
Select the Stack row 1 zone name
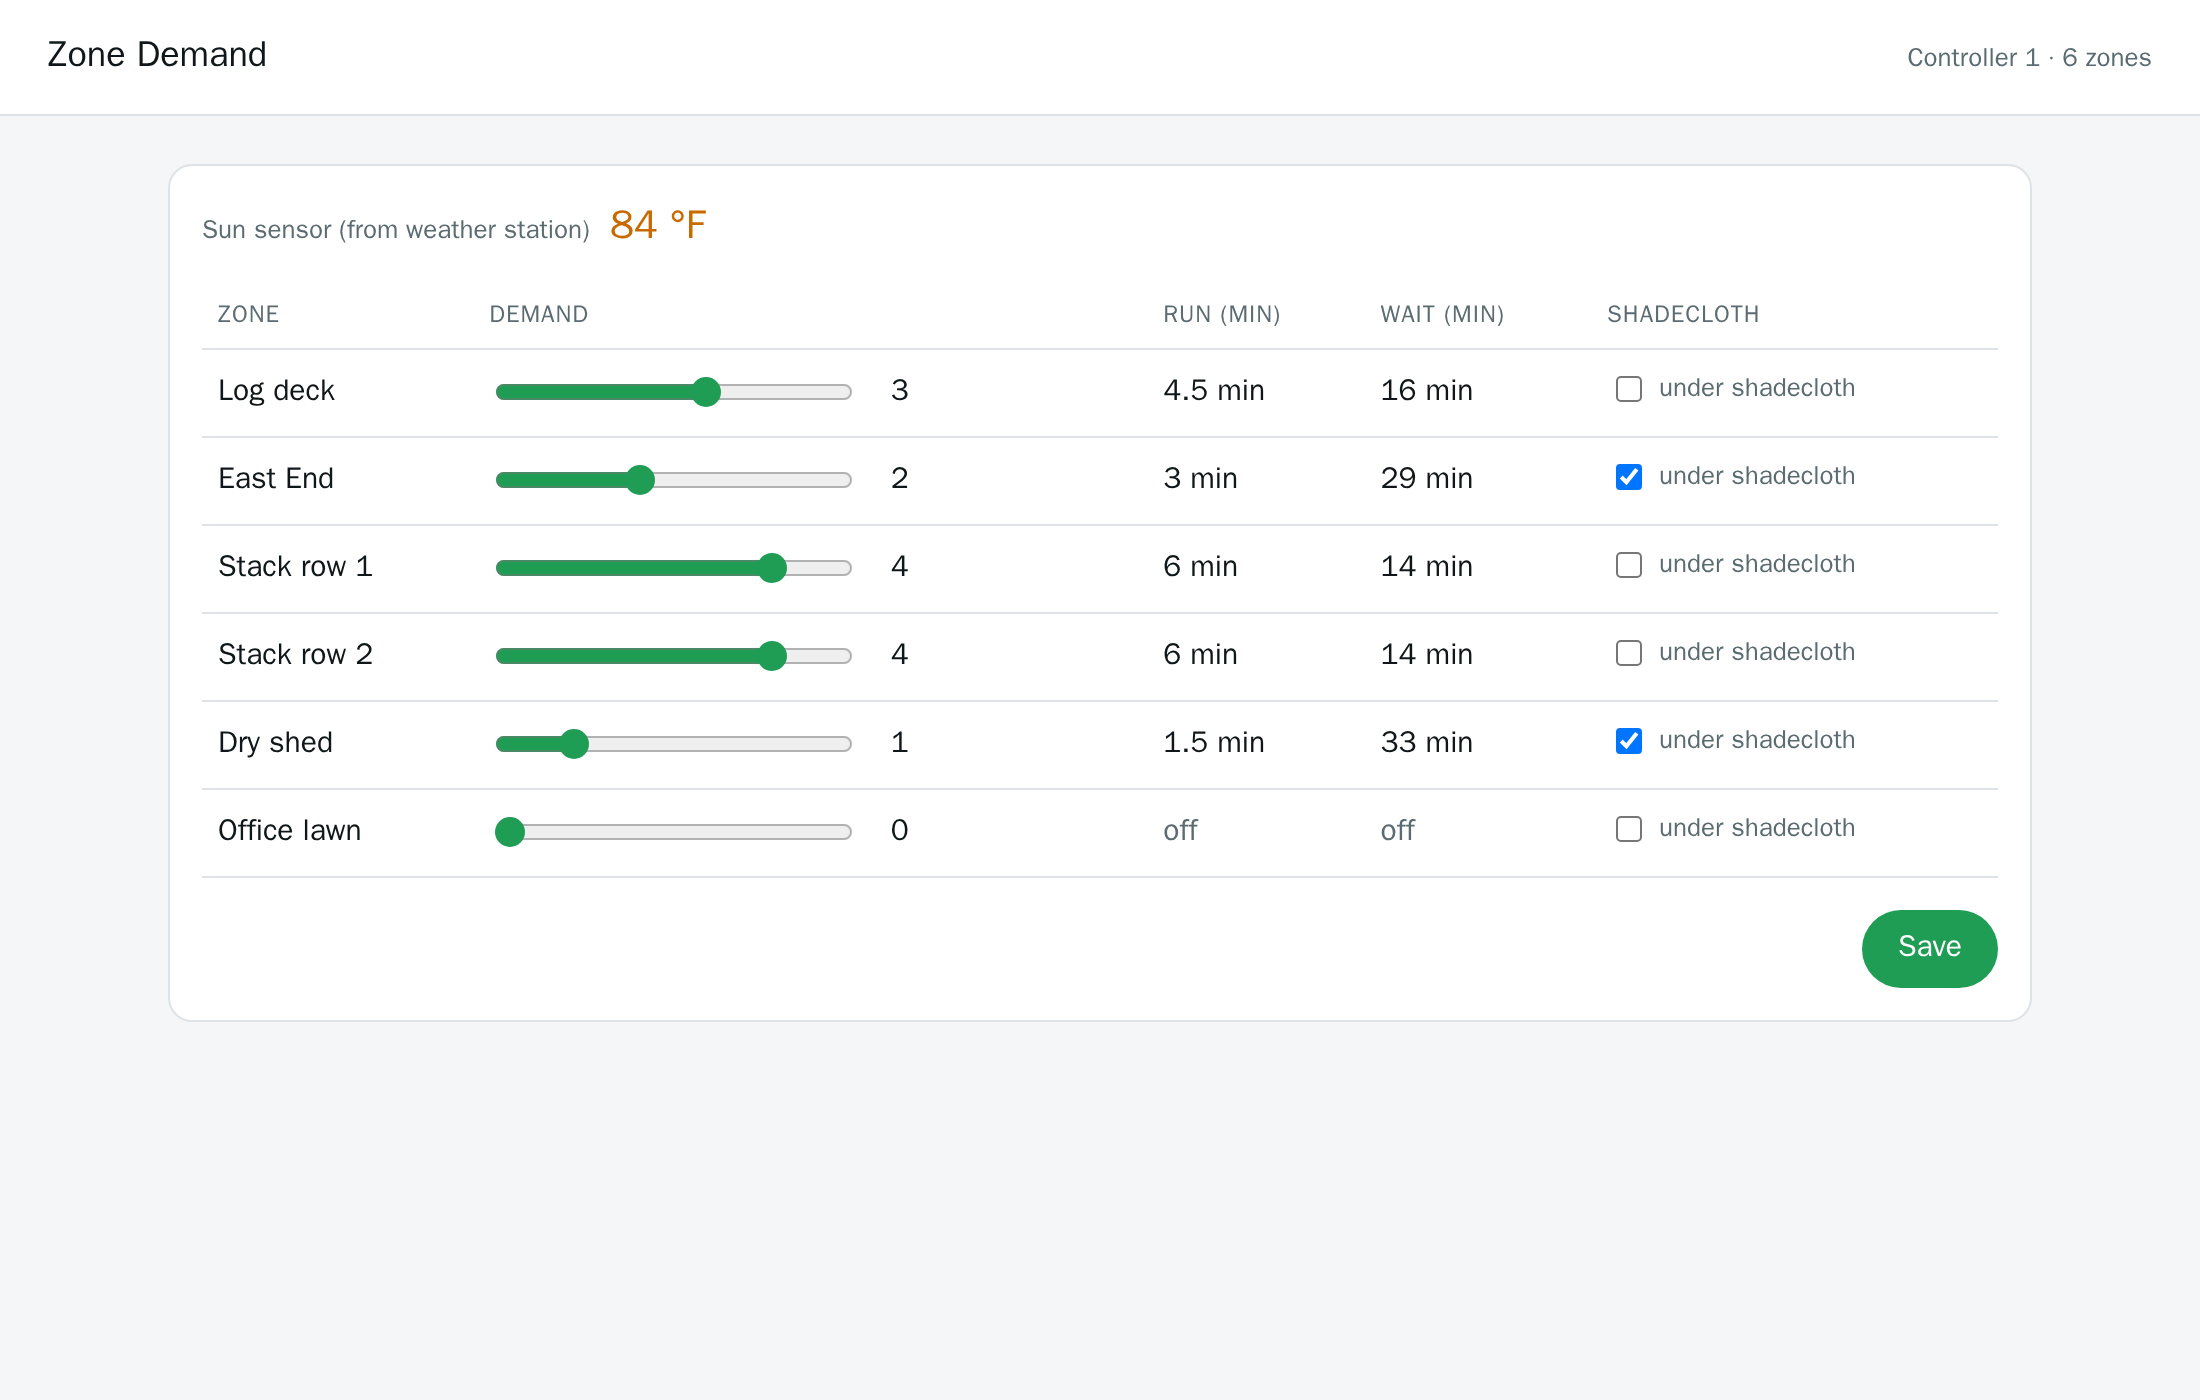tap(295, 566)
